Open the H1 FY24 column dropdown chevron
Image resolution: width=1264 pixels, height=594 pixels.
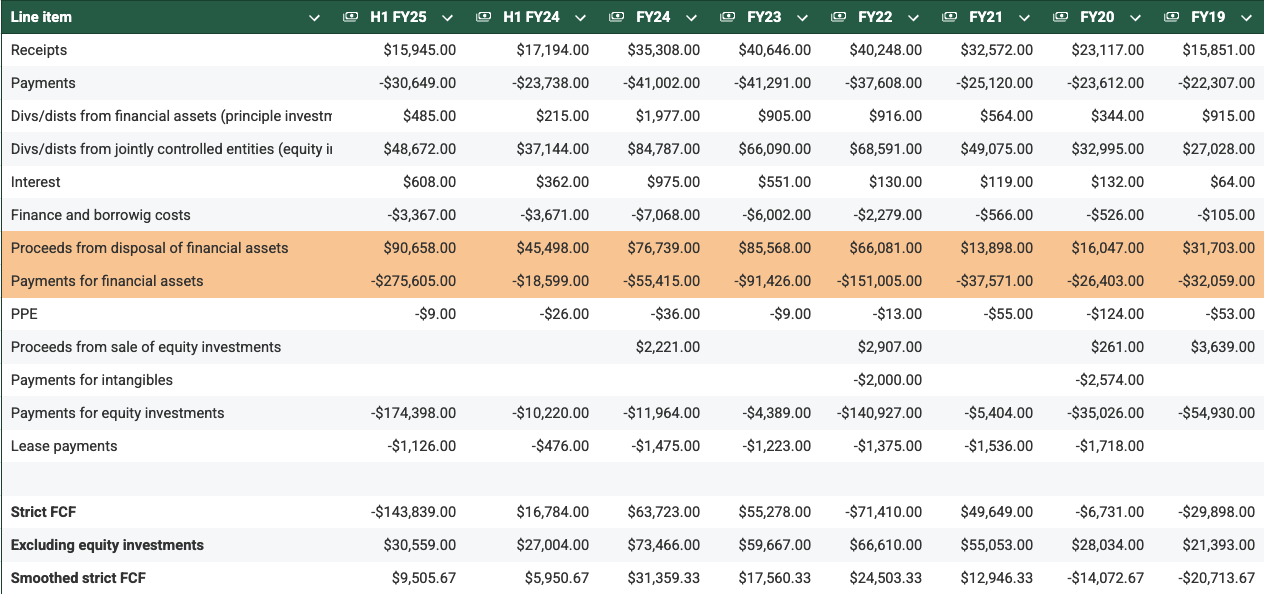coord(580,17)
